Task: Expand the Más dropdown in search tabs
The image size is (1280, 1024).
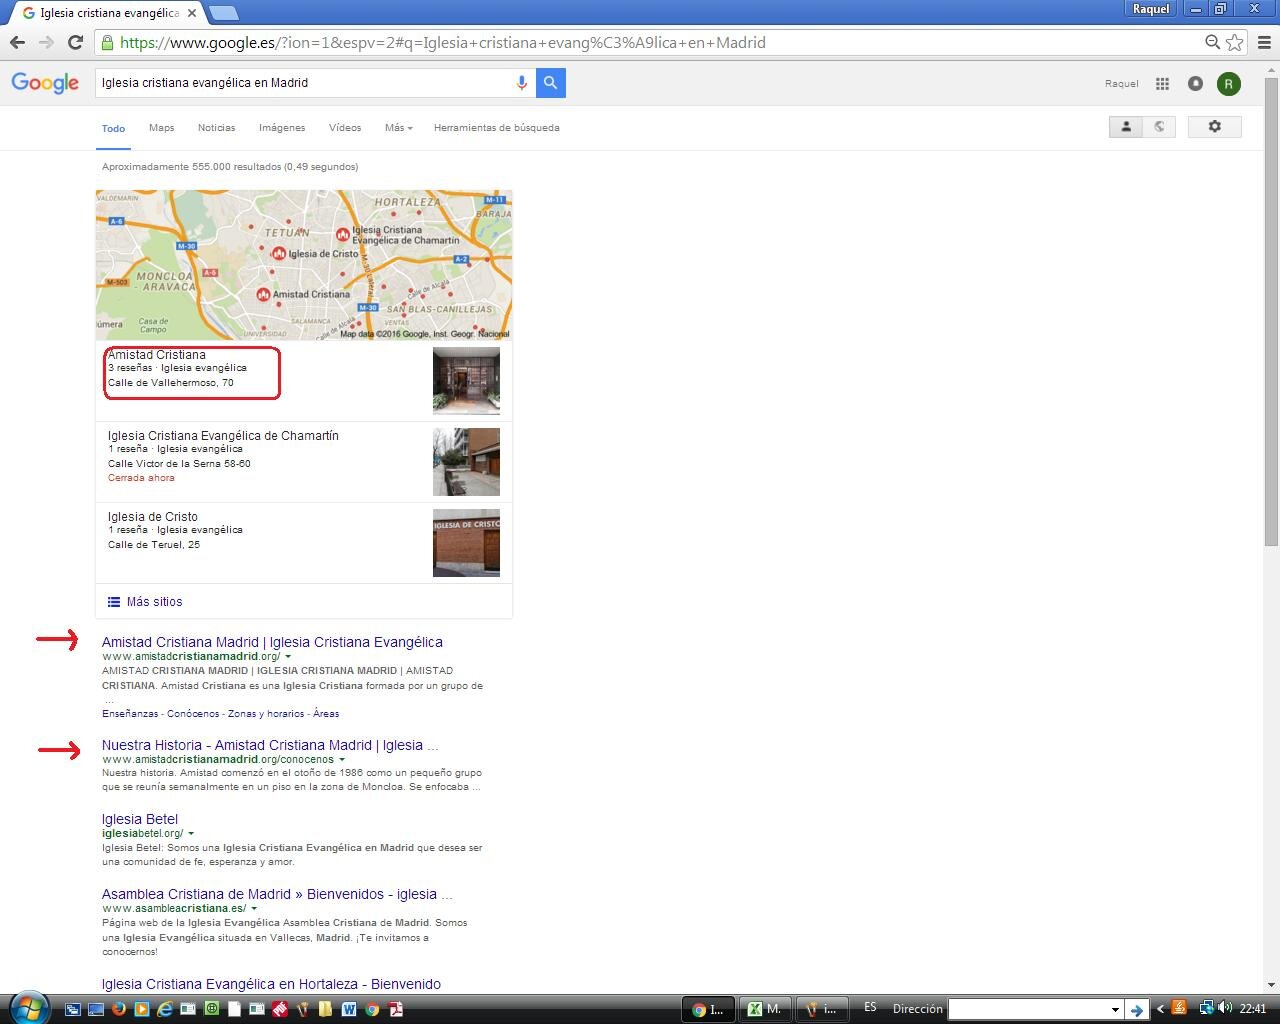Action: (x=398, y=128)
